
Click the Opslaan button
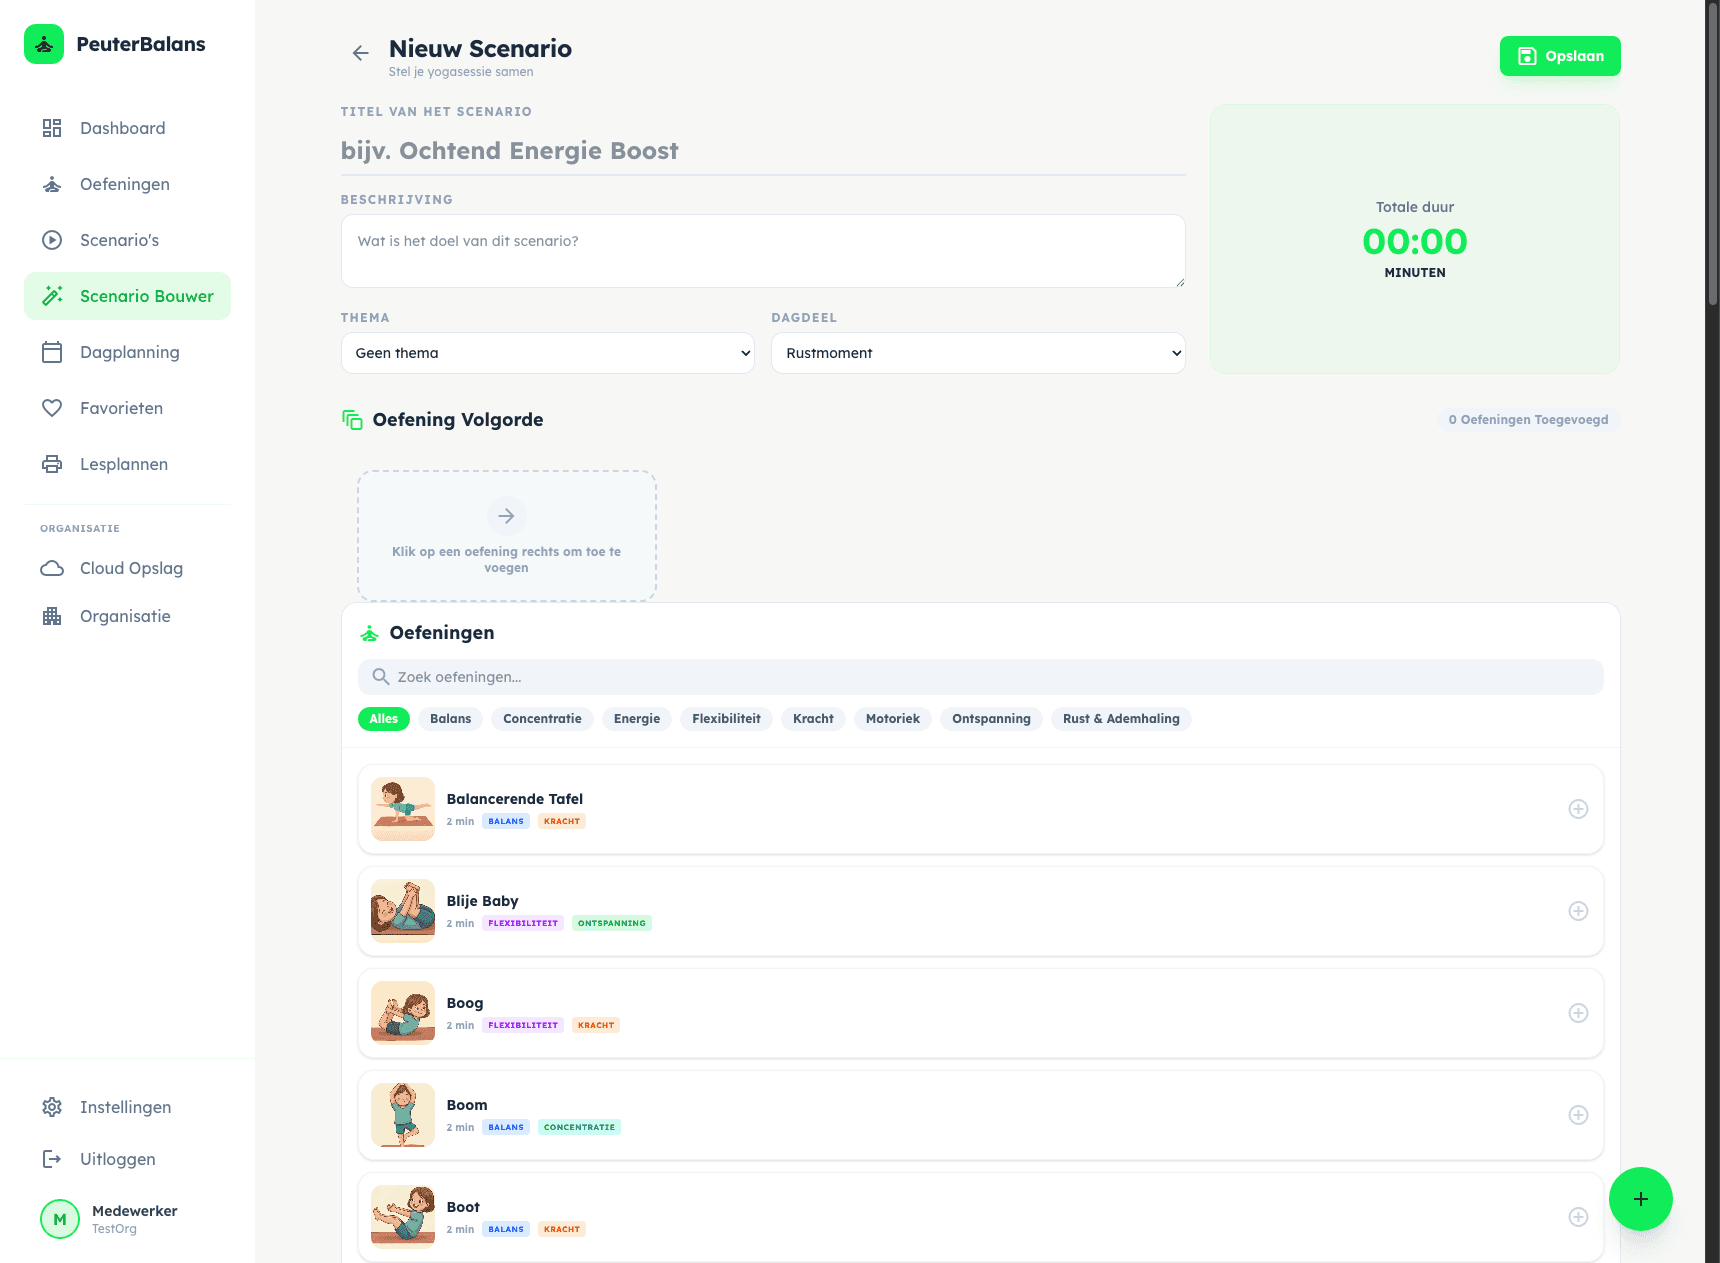pyautogui.click(x=1560, y=56)
